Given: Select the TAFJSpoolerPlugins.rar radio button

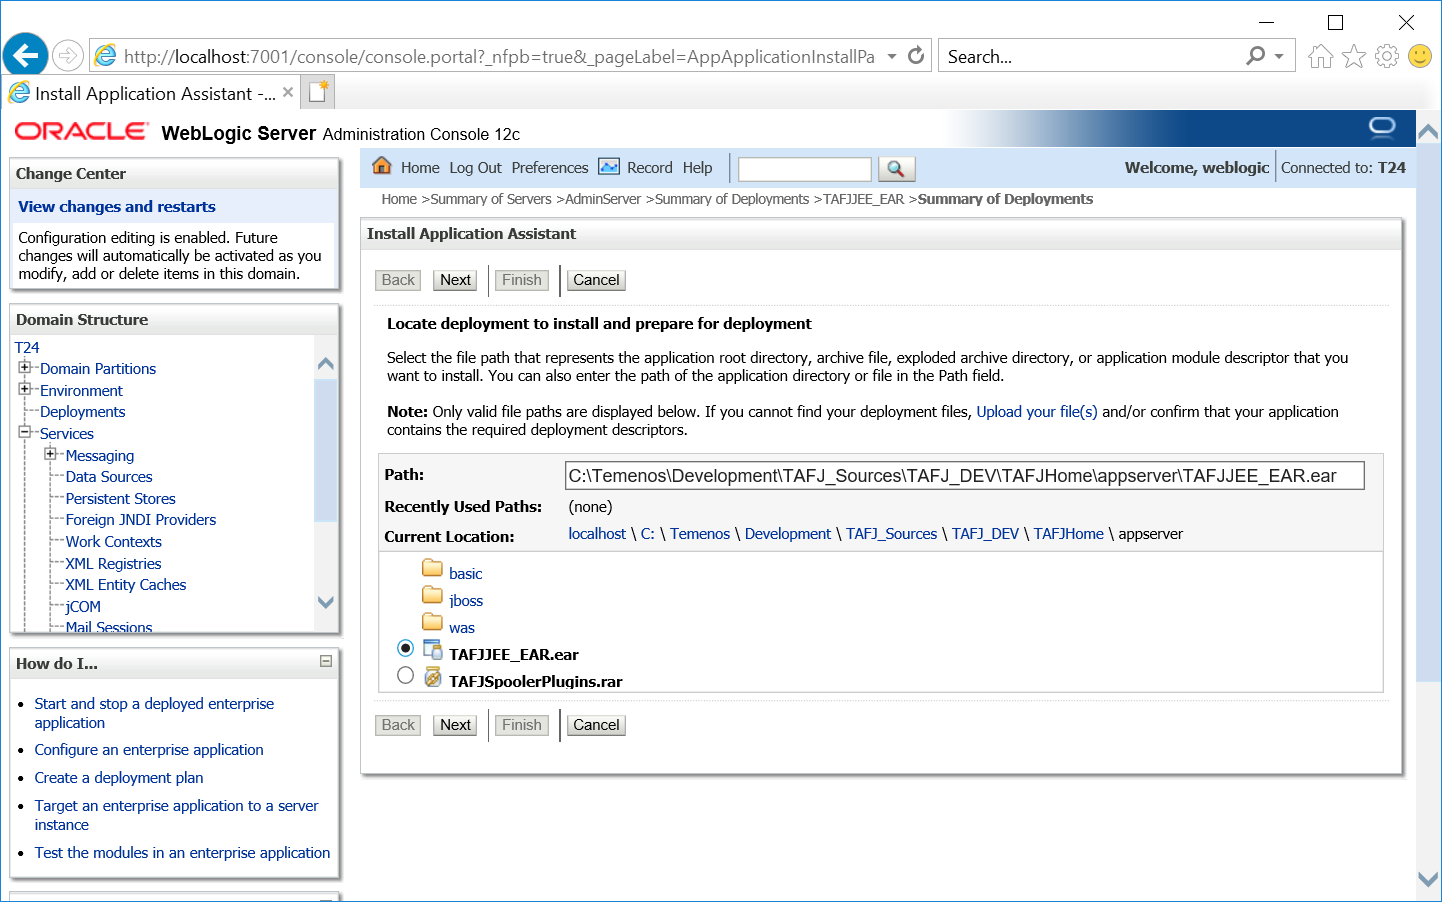Looking at the screenshot, I should [405, 676].
